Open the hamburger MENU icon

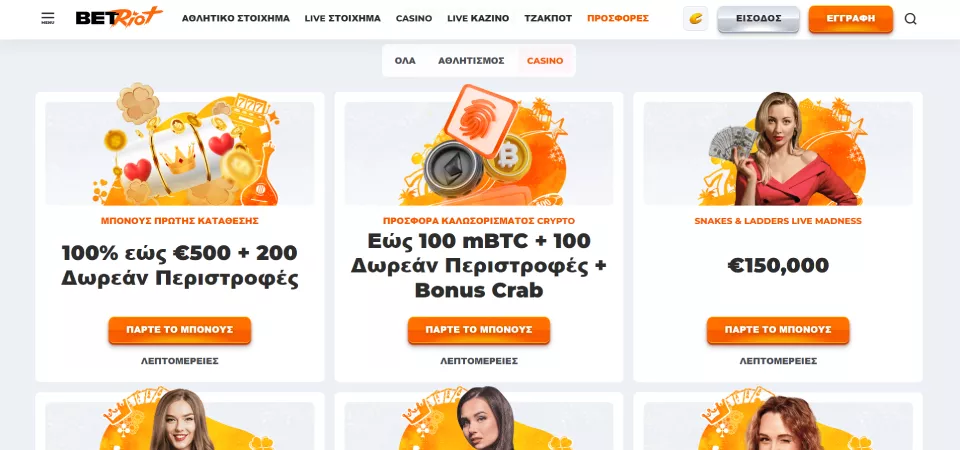[48, 18]
